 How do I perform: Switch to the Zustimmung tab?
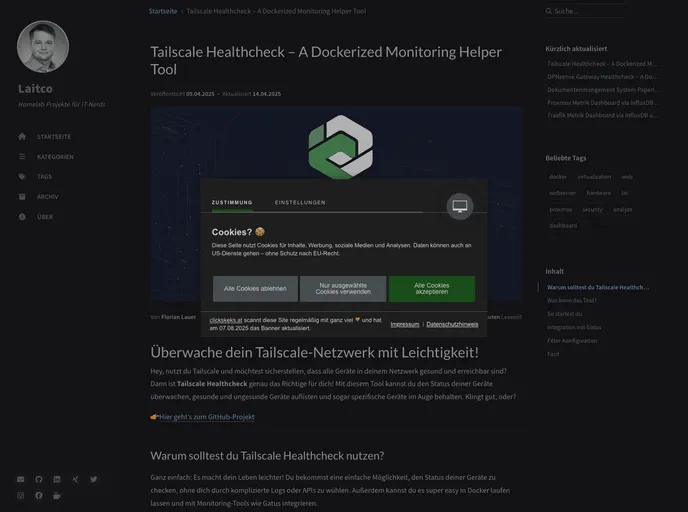(x=232, y=202)
